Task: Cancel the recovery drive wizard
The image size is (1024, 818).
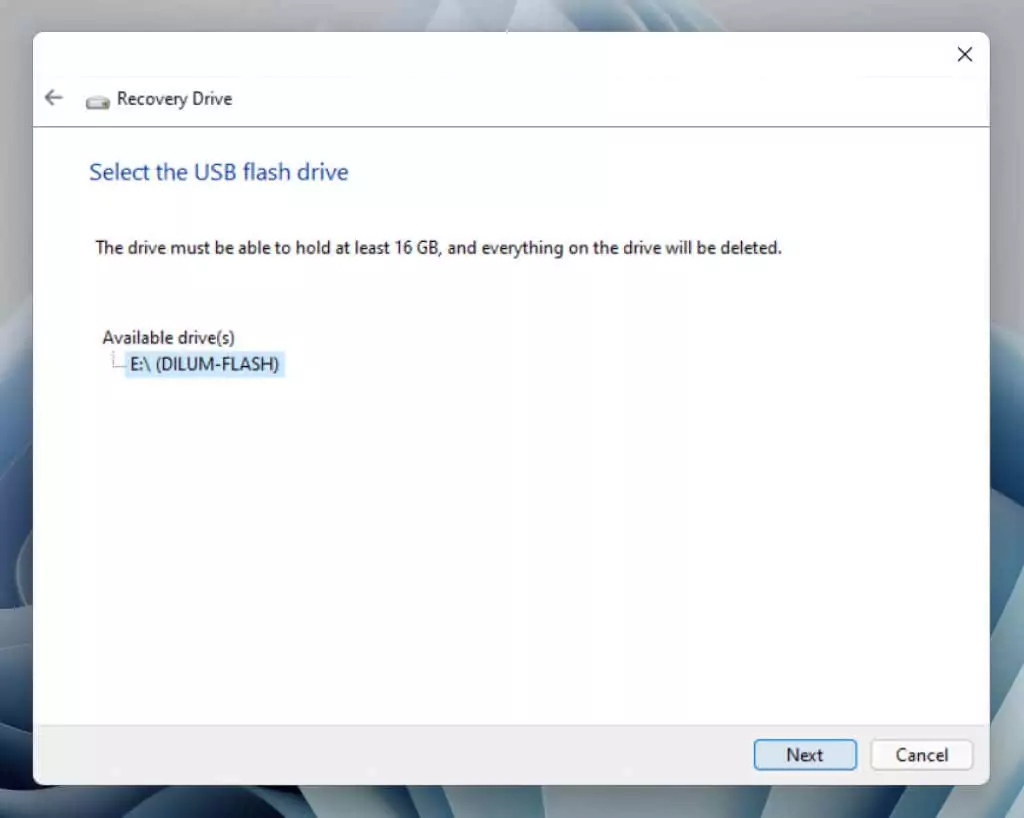Action: click(921, 755)
